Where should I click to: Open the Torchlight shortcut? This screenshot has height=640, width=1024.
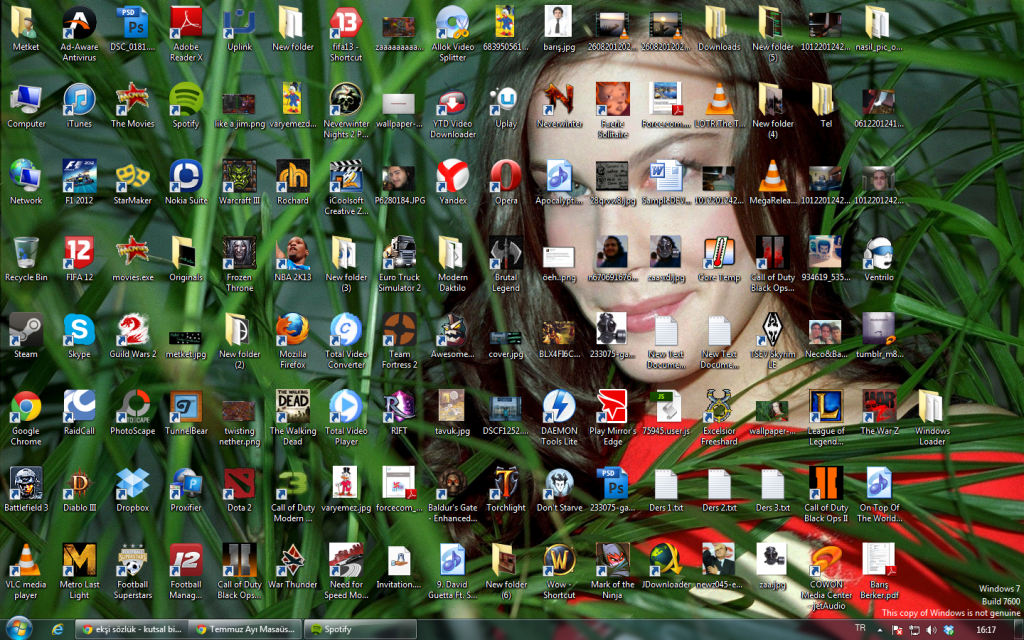tap(506, 484)
